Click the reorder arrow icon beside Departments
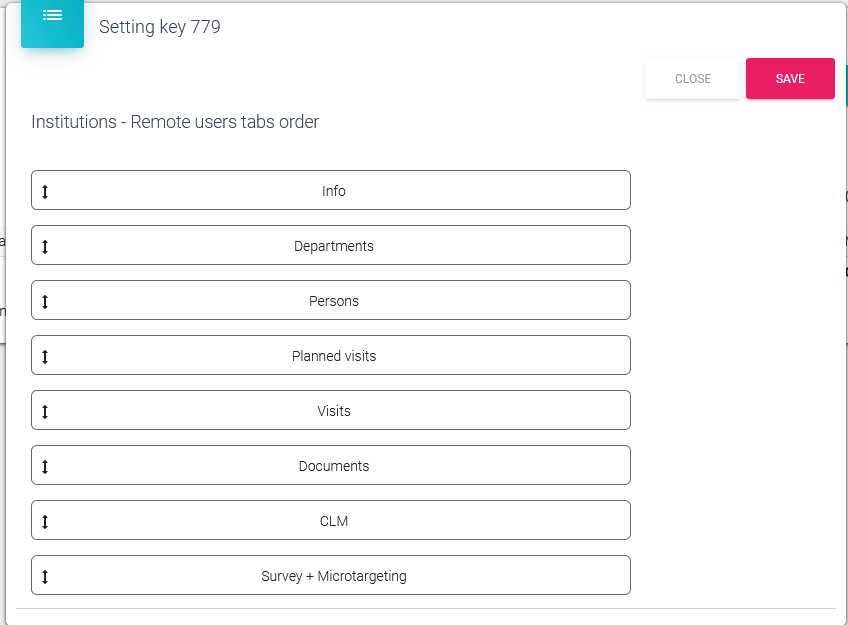848x625 pixels. pyautogui.click(x=45, y=246)
